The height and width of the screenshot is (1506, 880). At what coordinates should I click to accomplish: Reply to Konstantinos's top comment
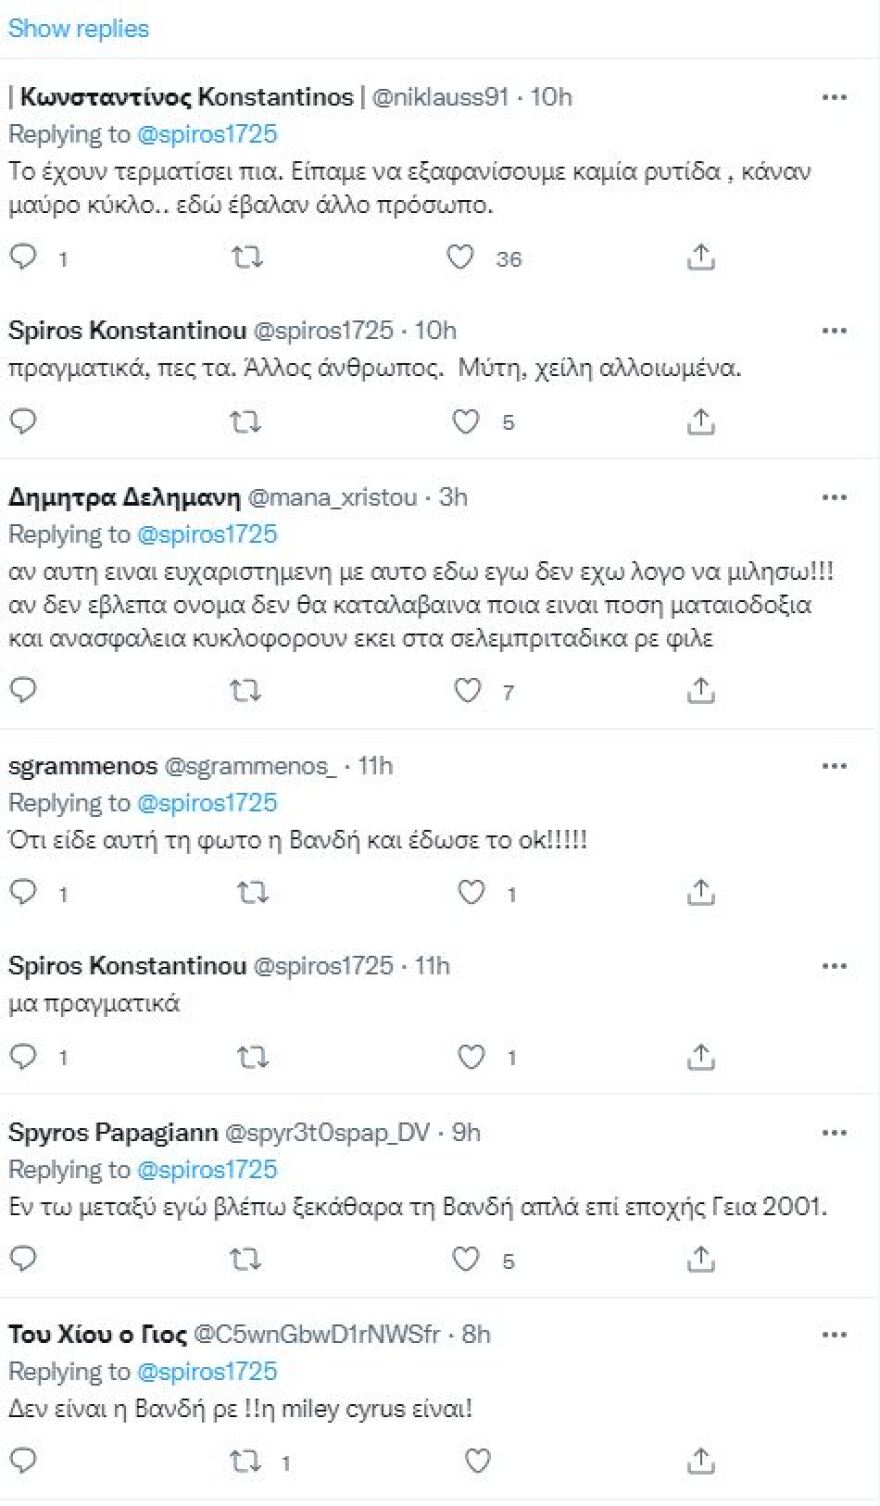click(22, 258)
